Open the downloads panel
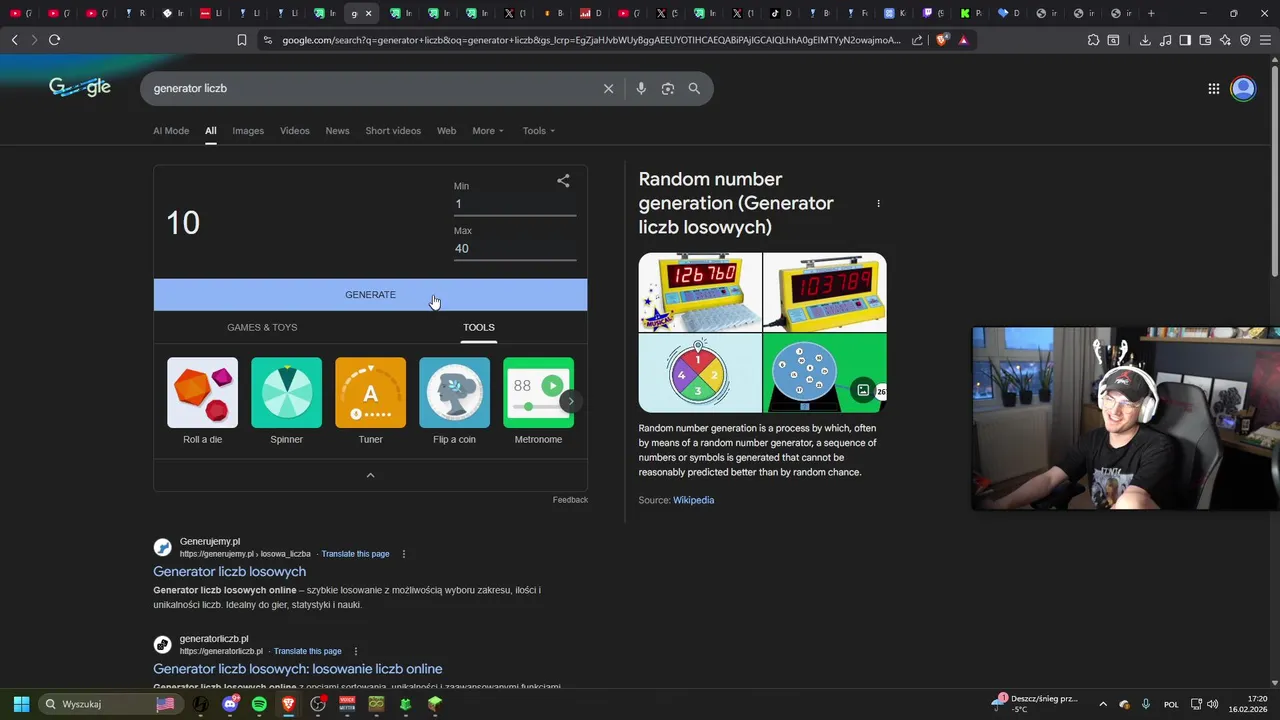The image size is (1280, 720). point(1145,40)
